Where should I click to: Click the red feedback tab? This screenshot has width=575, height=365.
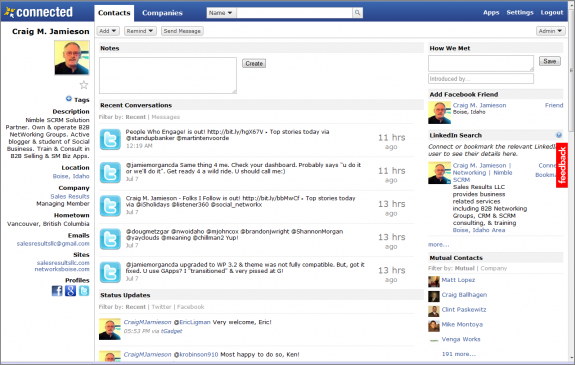pos(562,165)
